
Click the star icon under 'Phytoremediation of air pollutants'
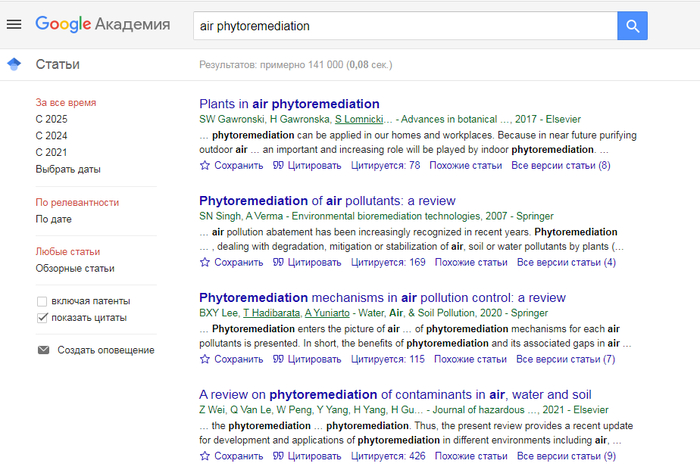coord(205,262)
